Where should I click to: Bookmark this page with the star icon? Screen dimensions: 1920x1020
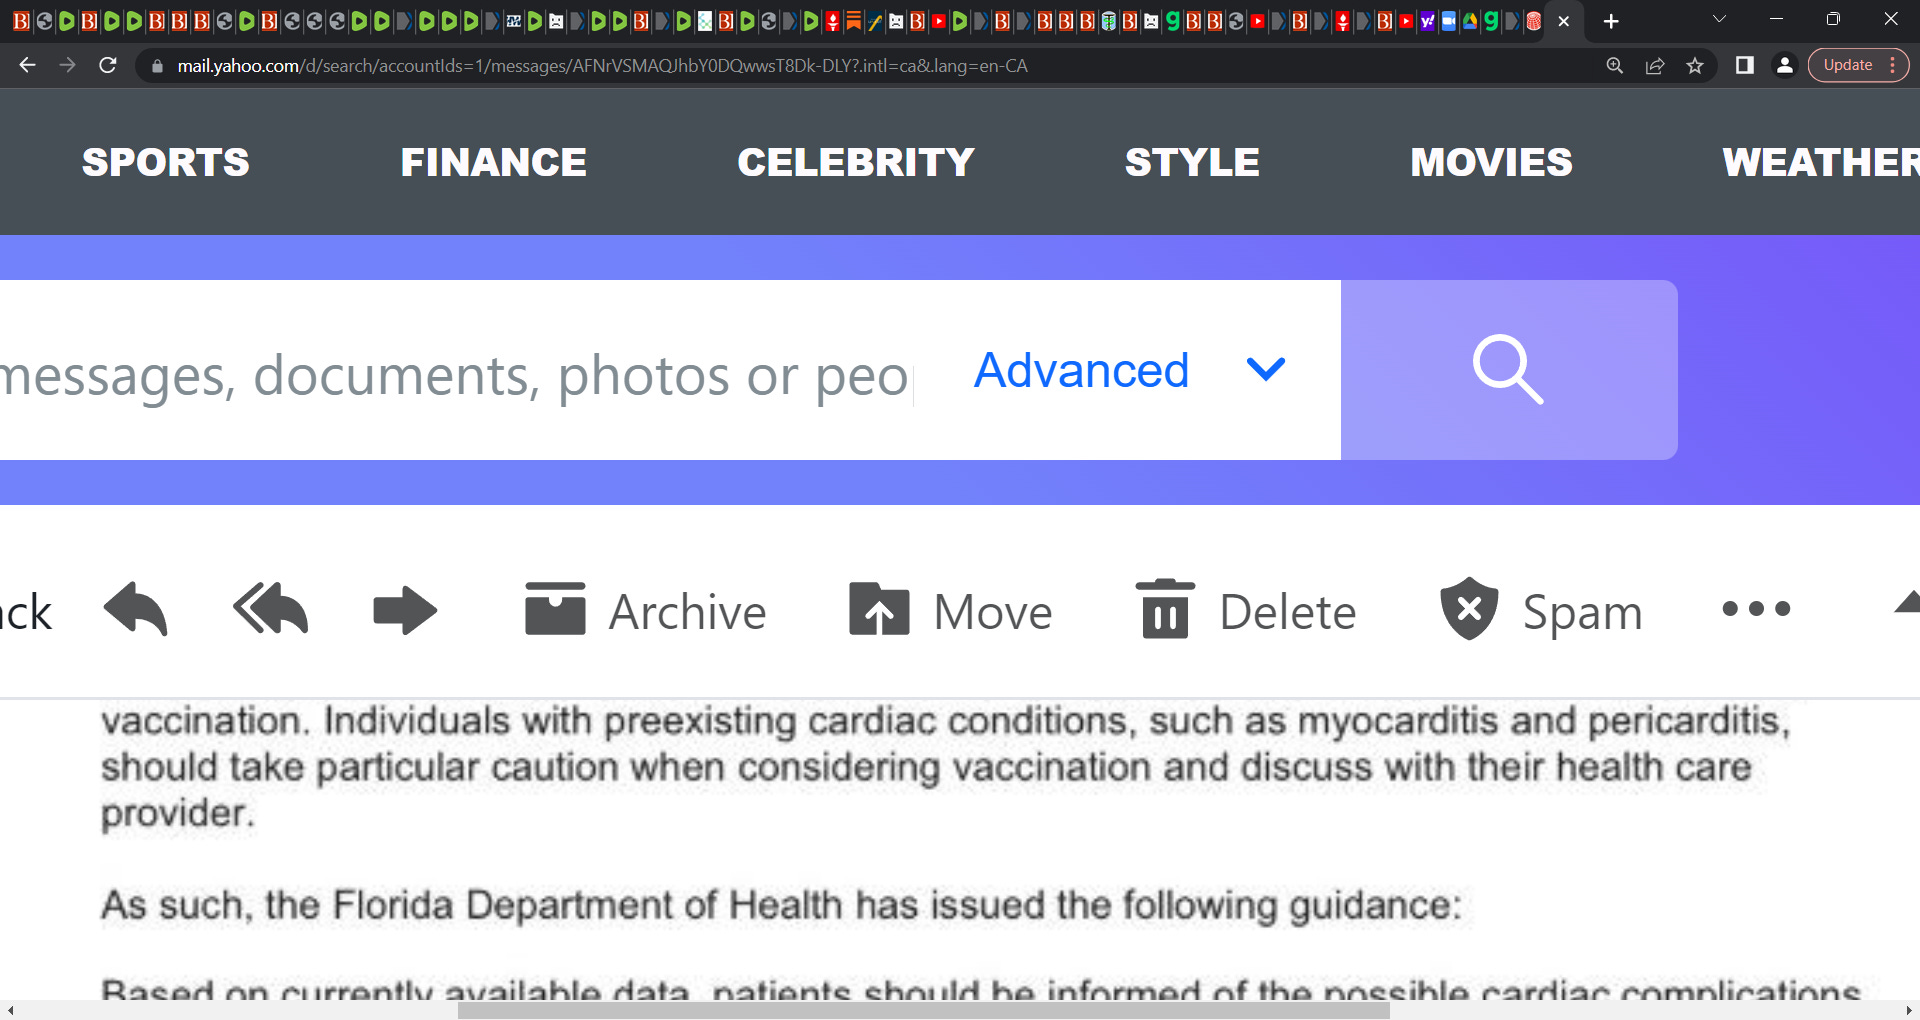coord(1695,66)
